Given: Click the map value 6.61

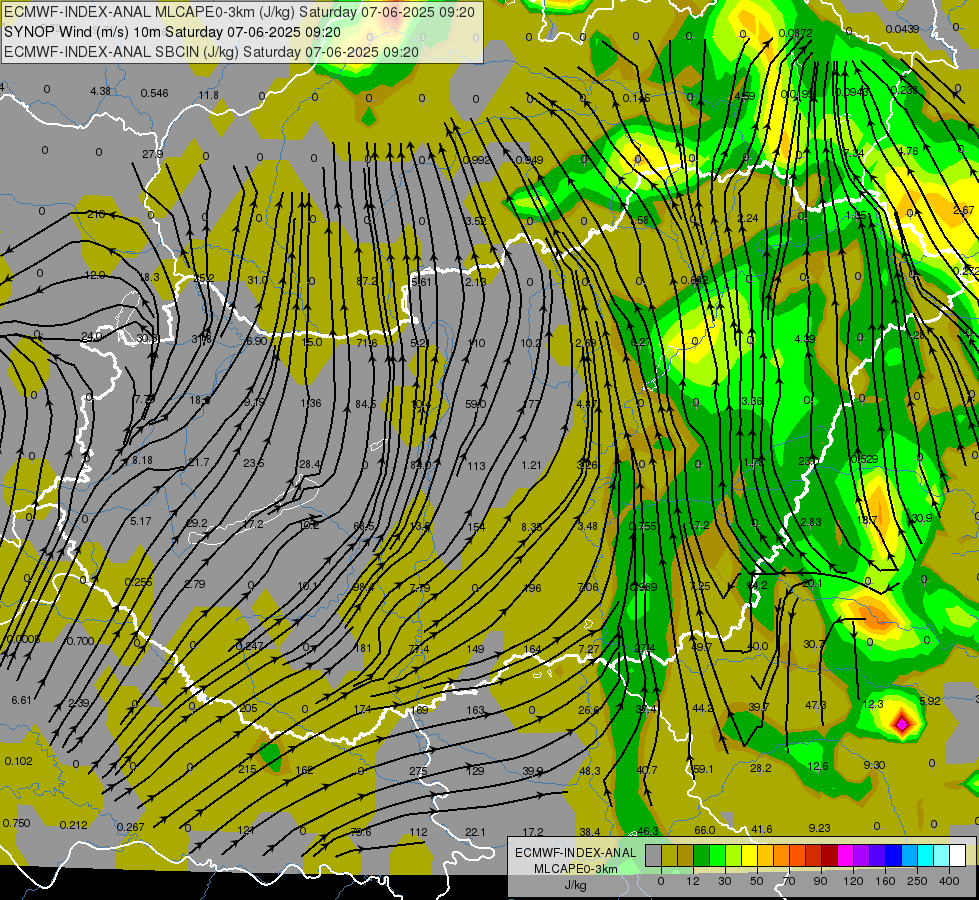Looking at the screenshot, I should click(21, 700).
